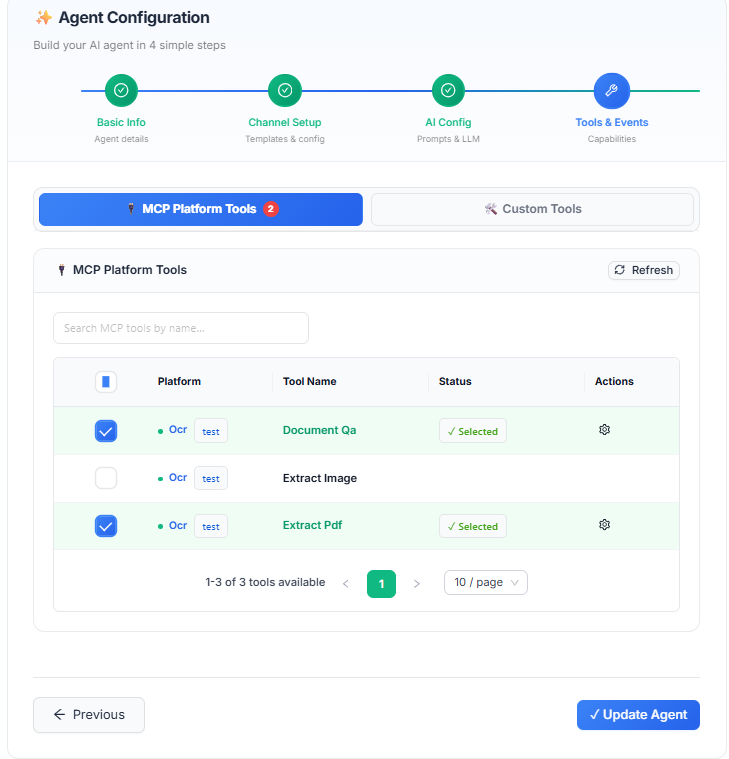This screenshot has width=729, height=759.
Task: Uncheck the Document Qa tool checkbox
Action: [106, 431]
